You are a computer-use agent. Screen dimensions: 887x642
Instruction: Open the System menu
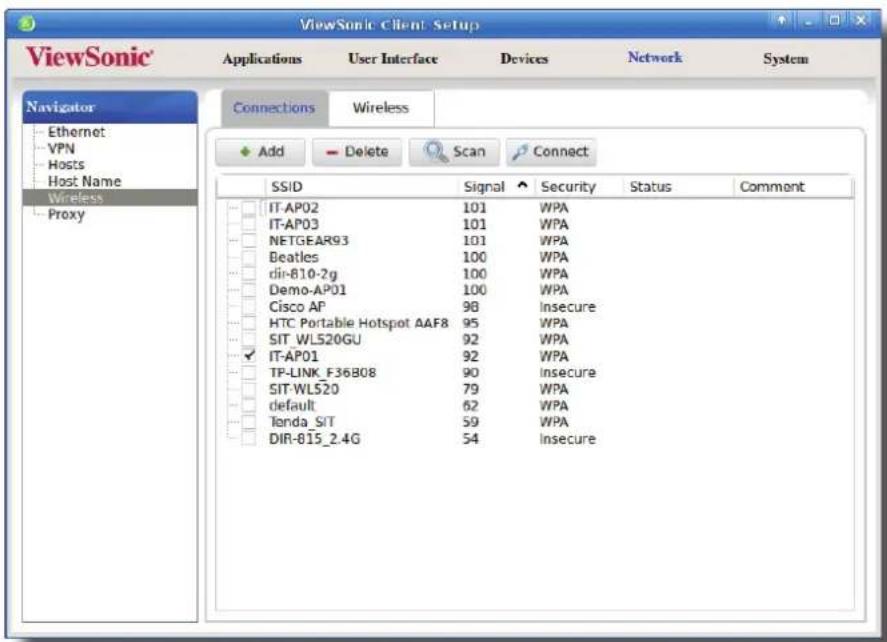tap(785, 59)
